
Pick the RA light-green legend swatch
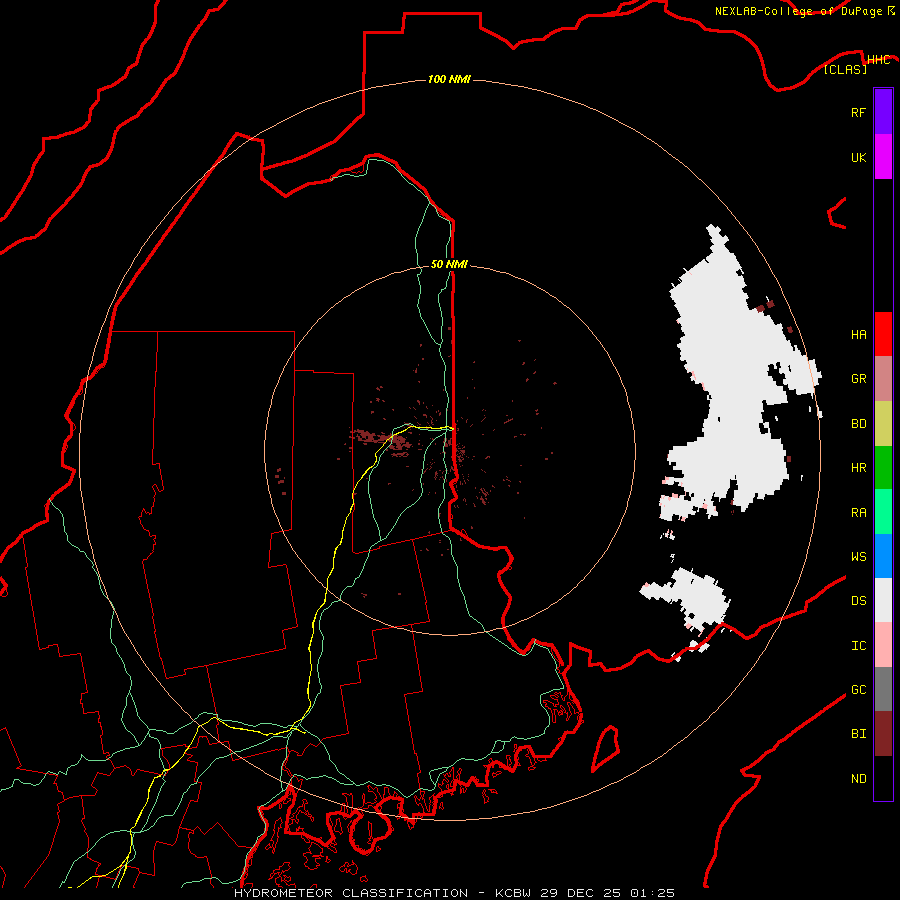(x=883, y=512)
